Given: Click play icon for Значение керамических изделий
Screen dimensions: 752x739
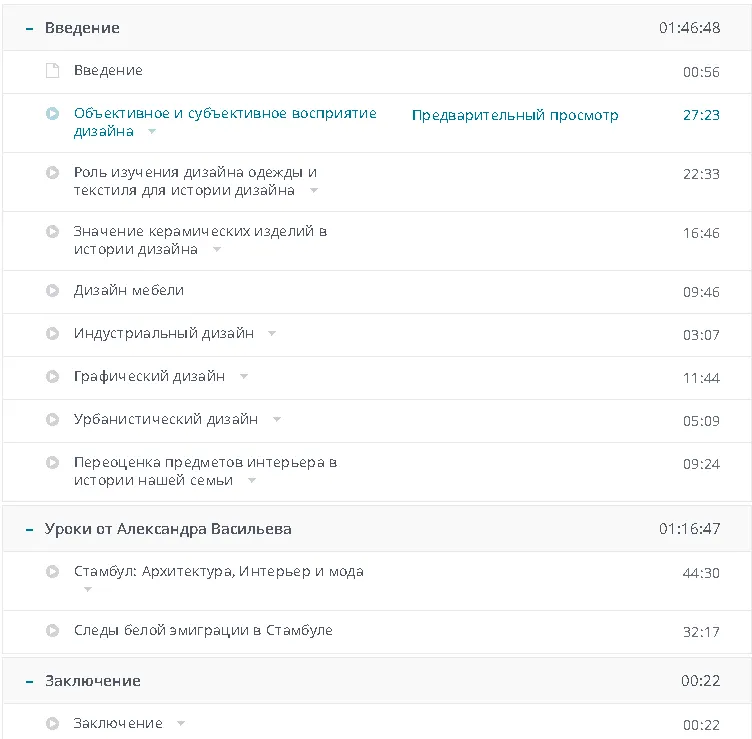Looking at the screenshot, I should coord(52,232).
